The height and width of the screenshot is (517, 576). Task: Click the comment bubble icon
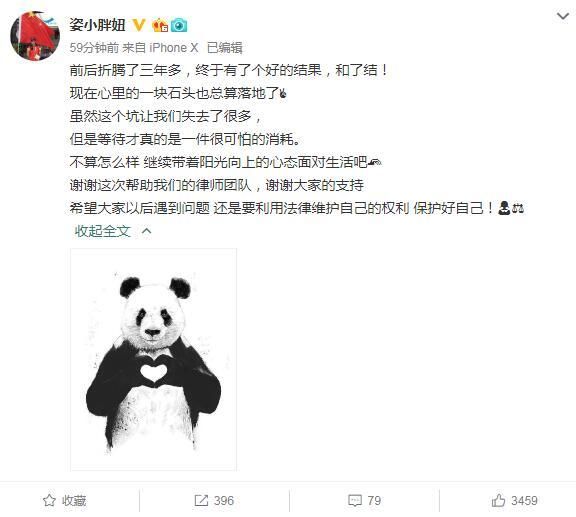[x=355, y=500]
